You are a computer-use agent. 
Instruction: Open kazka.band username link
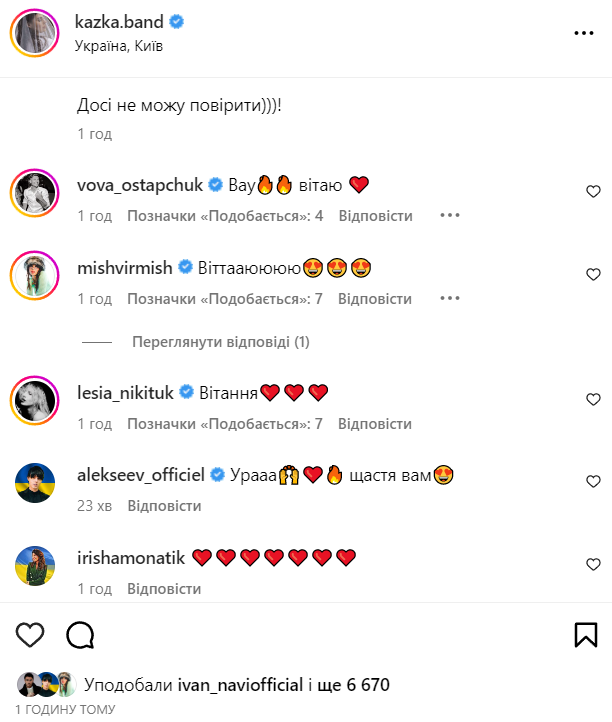tap(119, 22)
